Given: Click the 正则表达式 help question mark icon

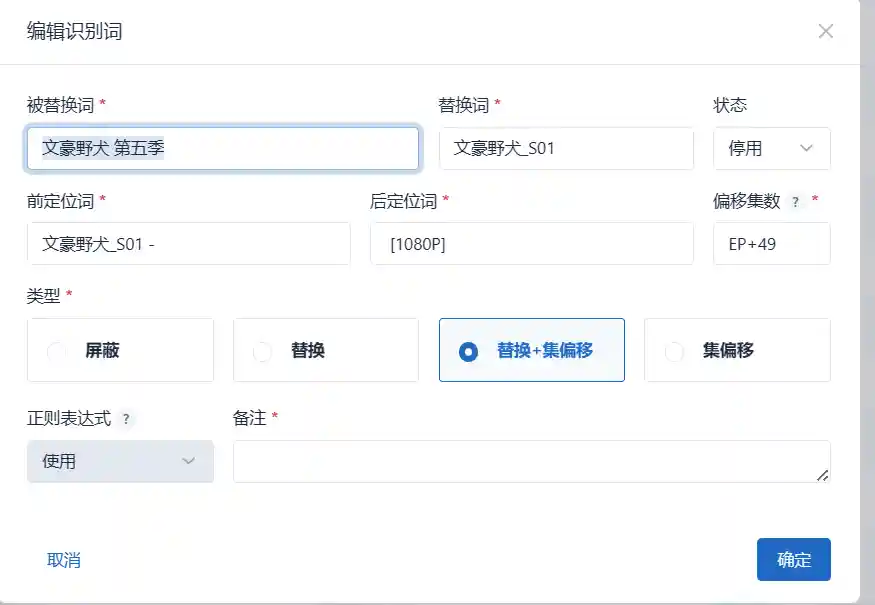Looking at the screenshot, I should click(126, 419).
